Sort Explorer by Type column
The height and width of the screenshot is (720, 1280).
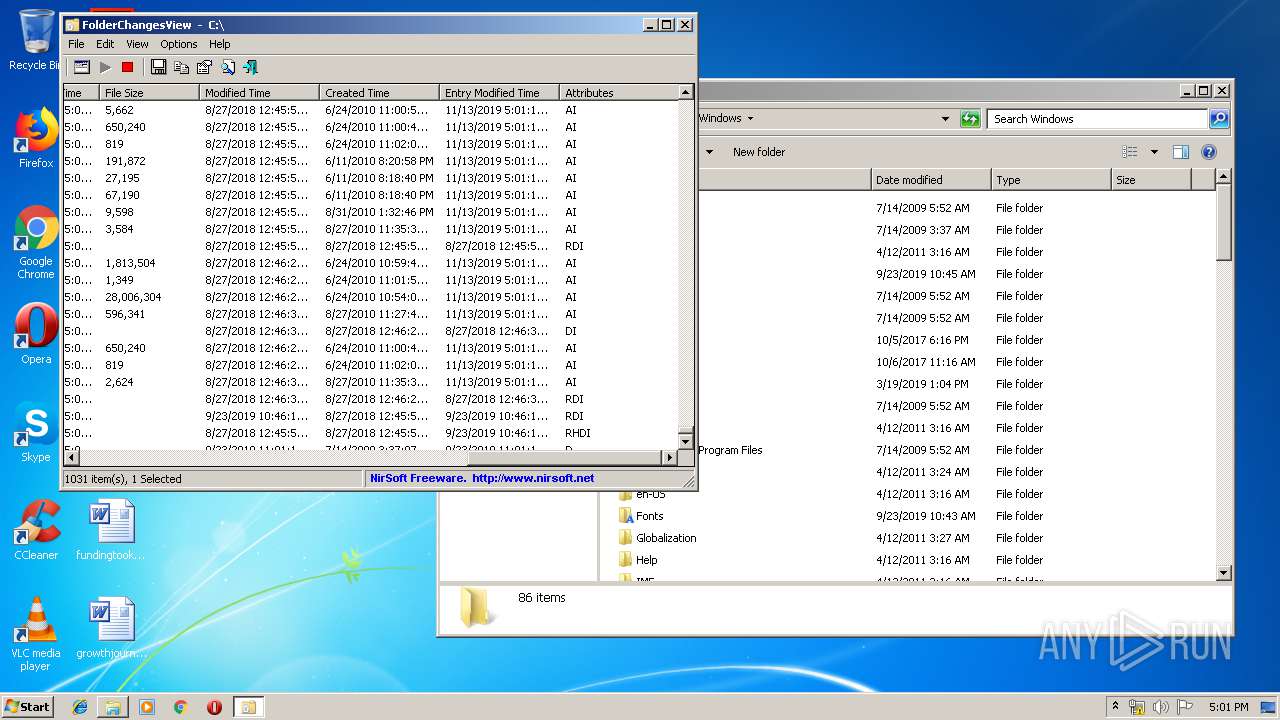pyautogui.click(x=1051, y=180)
